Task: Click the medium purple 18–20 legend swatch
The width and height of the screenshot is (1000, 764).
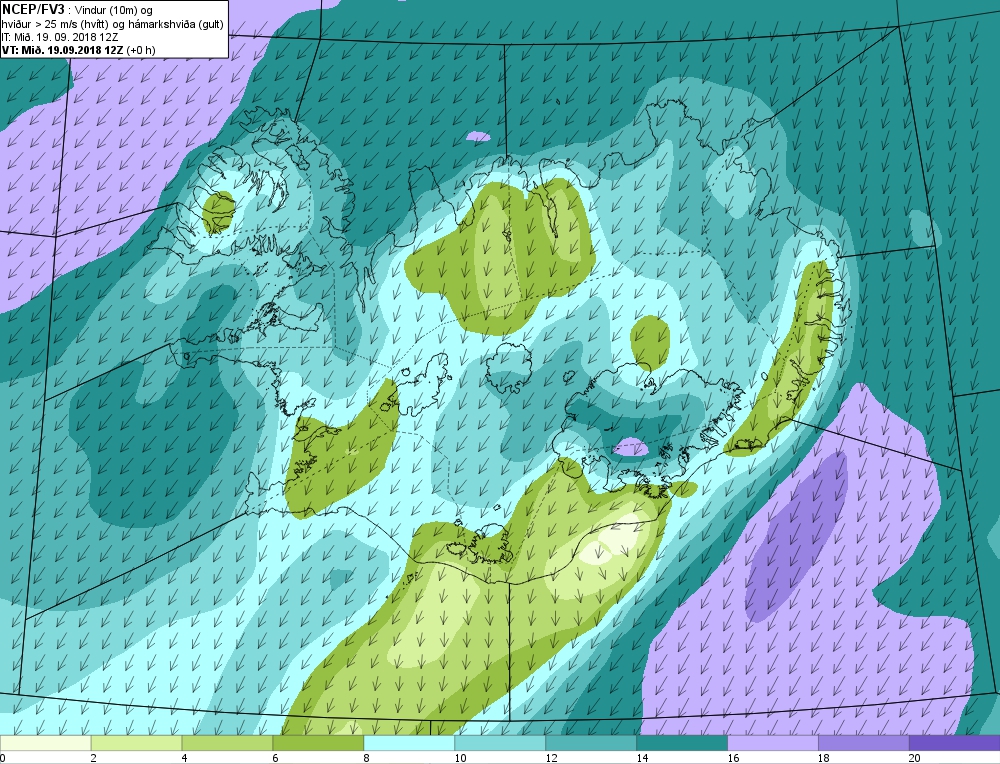Action: click(x=864, y=744)
